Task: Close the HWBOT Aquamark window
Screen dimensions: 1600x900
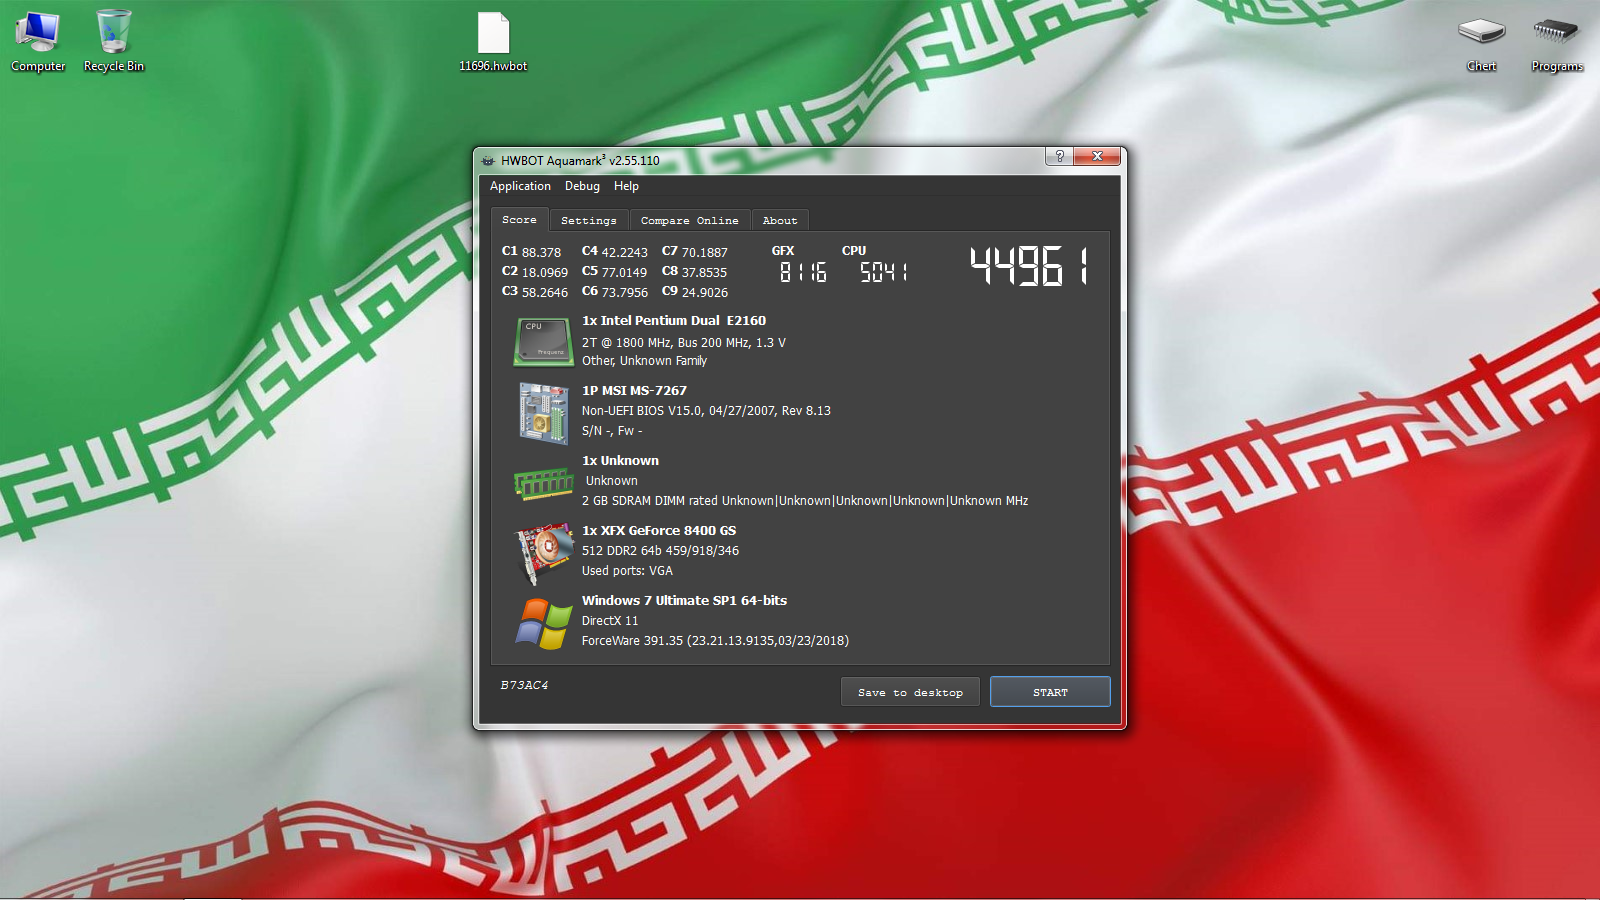Action: click(1098, 156)
